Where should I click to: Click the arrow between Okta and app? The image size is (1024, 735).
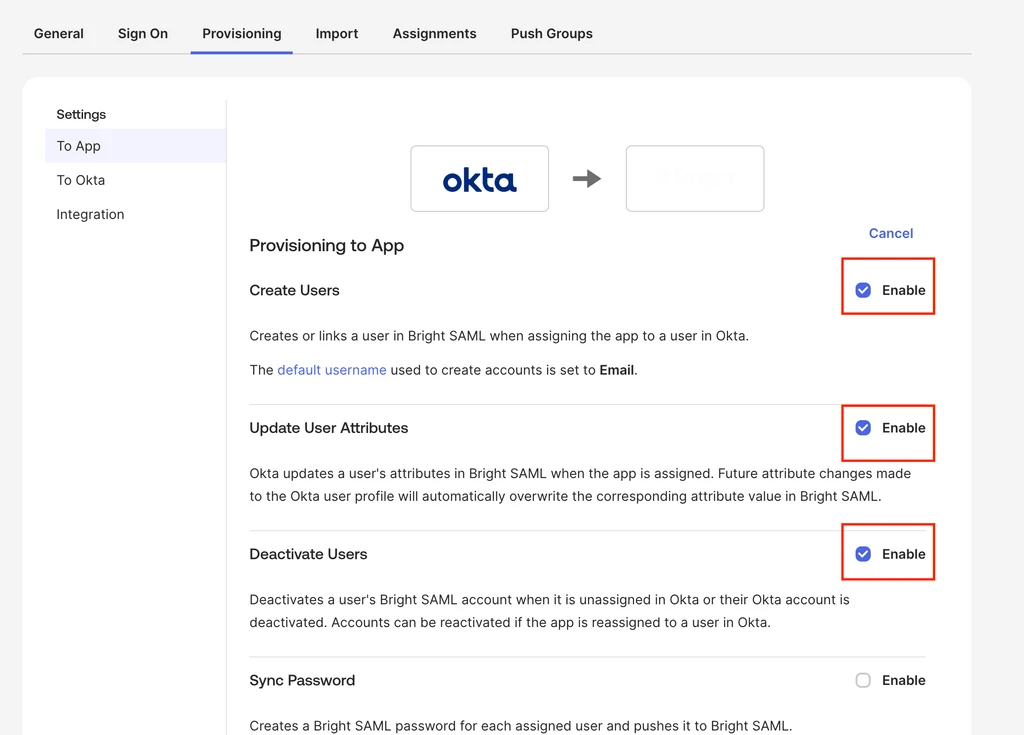(x=586, y=178)
